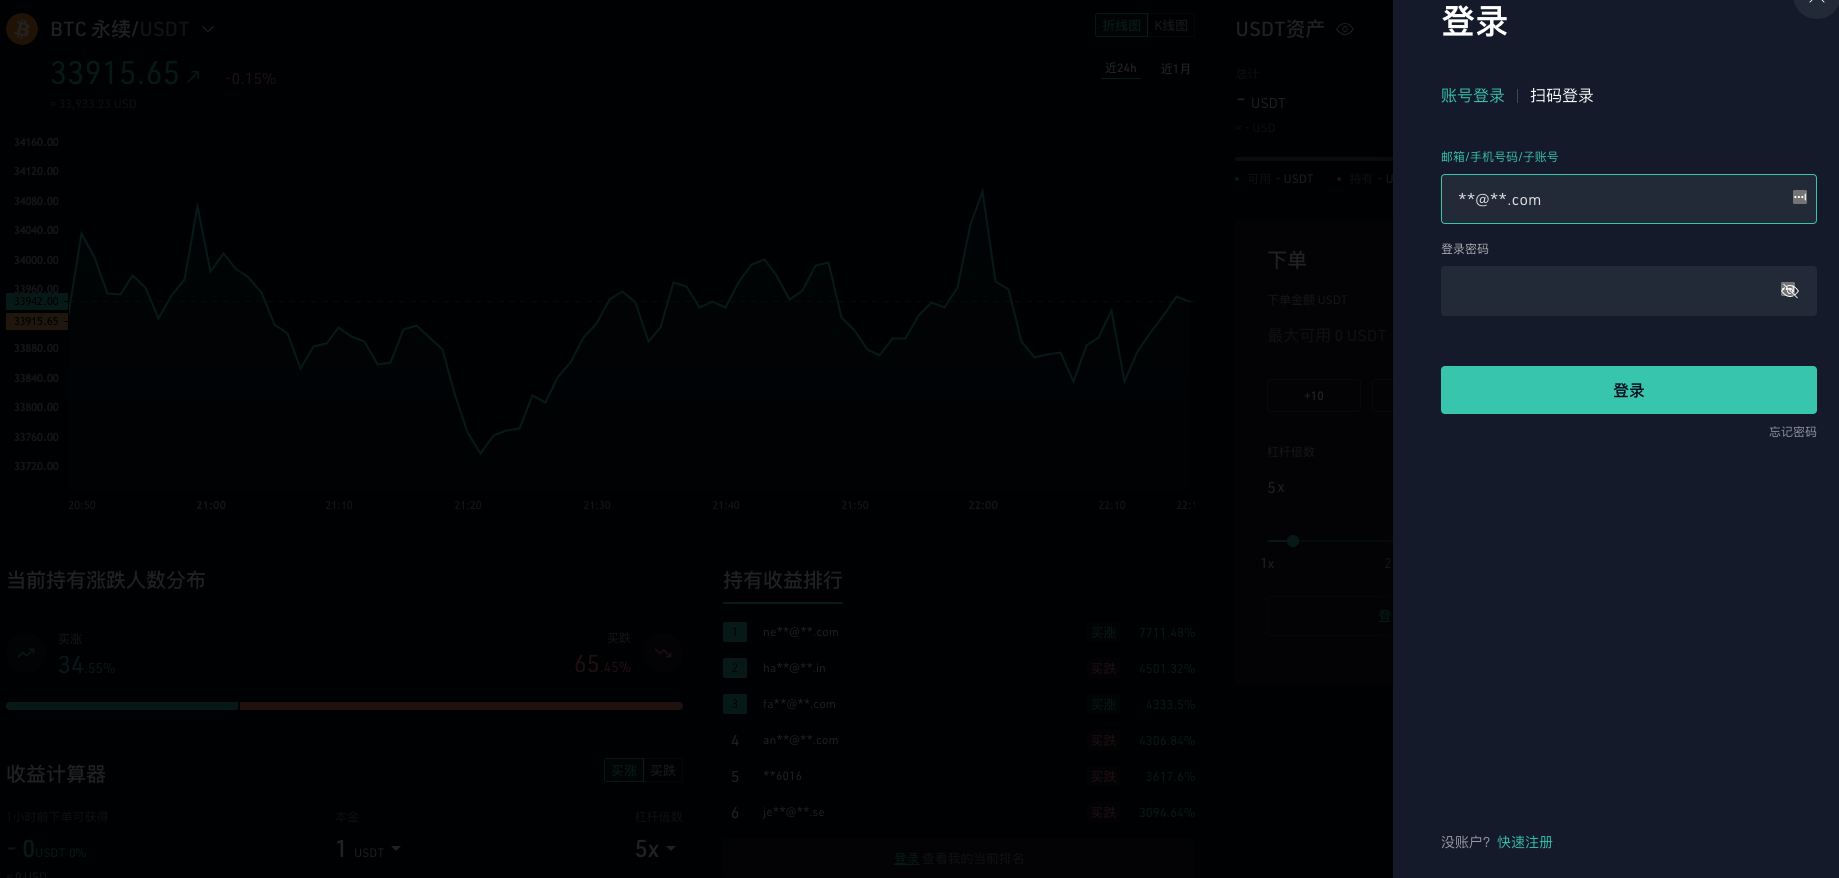Expand the BTC 永续/USDT pair dropdown
The width and height of the screenshot is (1839, 878).
pyautogui.click(x=208, y=29)
